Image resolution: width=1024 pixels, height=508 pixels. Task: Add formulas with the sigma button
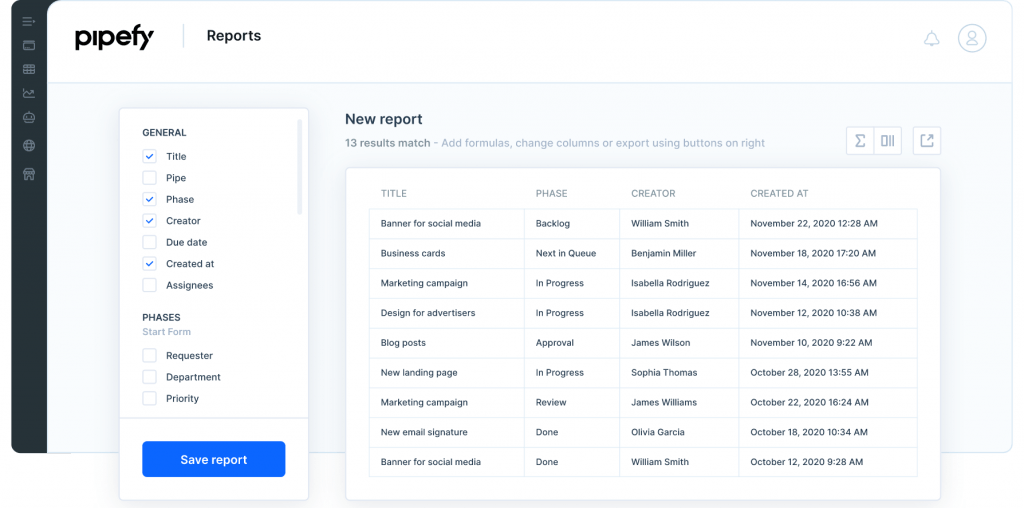pyautogui.click(x=860, y=141)
